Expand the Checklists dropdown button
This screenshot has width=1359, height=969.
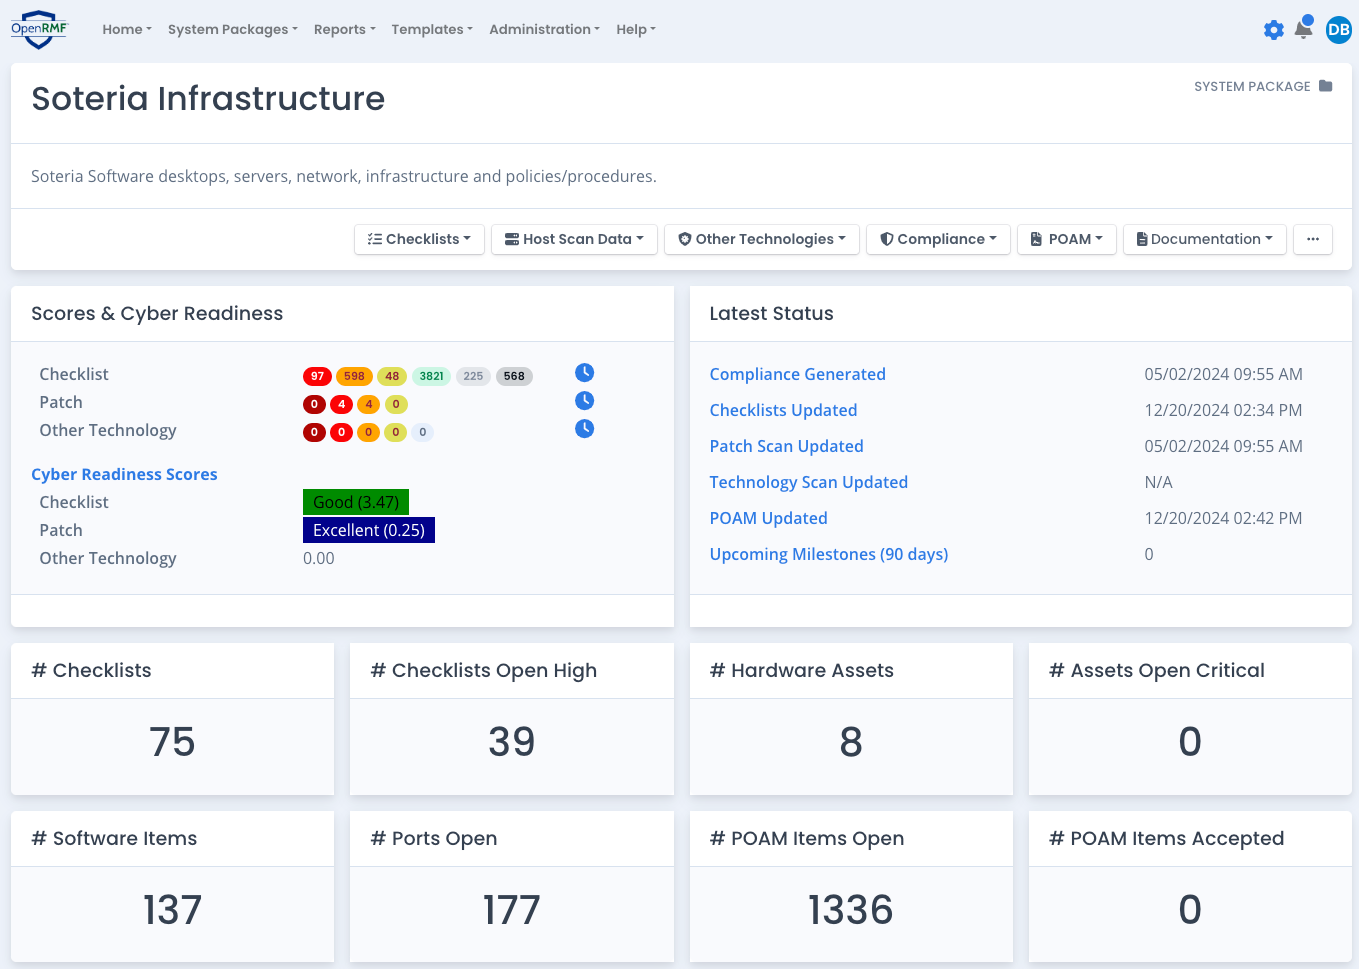(x=419, y=239)
